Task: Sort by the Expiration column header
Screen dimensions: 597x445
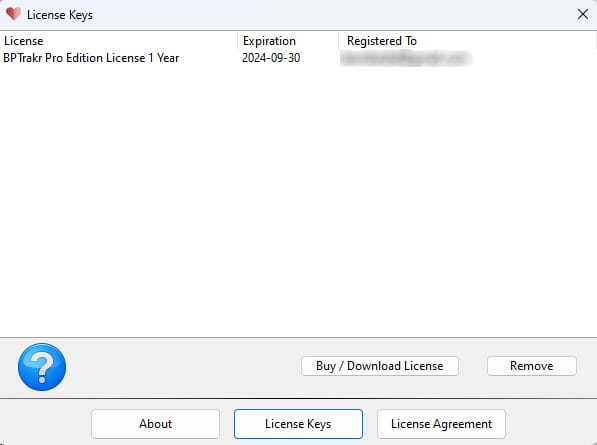Action: pyautogui.click(x=288, y=41)
